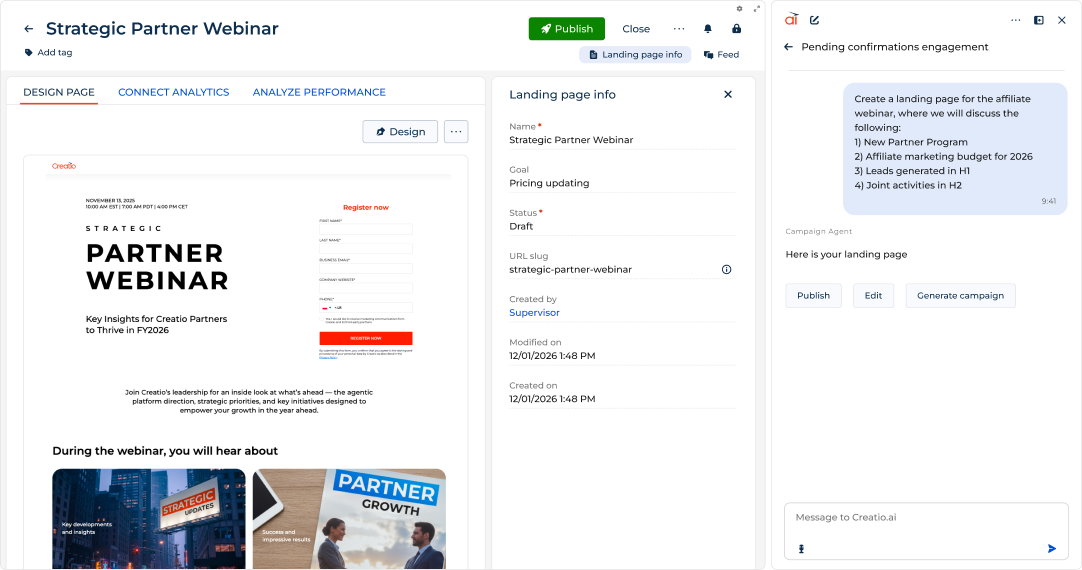Viewport: 1082px width, 570px height.
Task: Click the Add tag icon
Action: point(28,52)
